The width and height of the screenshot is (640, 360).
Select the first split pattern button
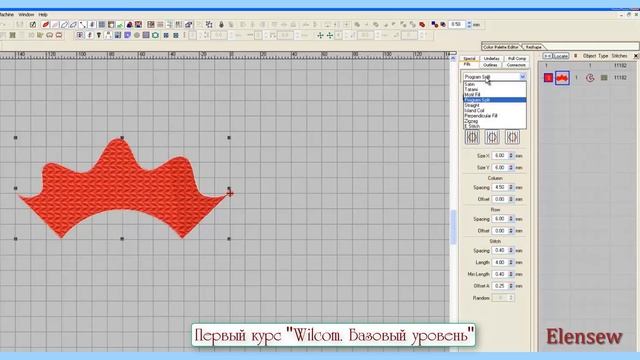pos(472,137)
